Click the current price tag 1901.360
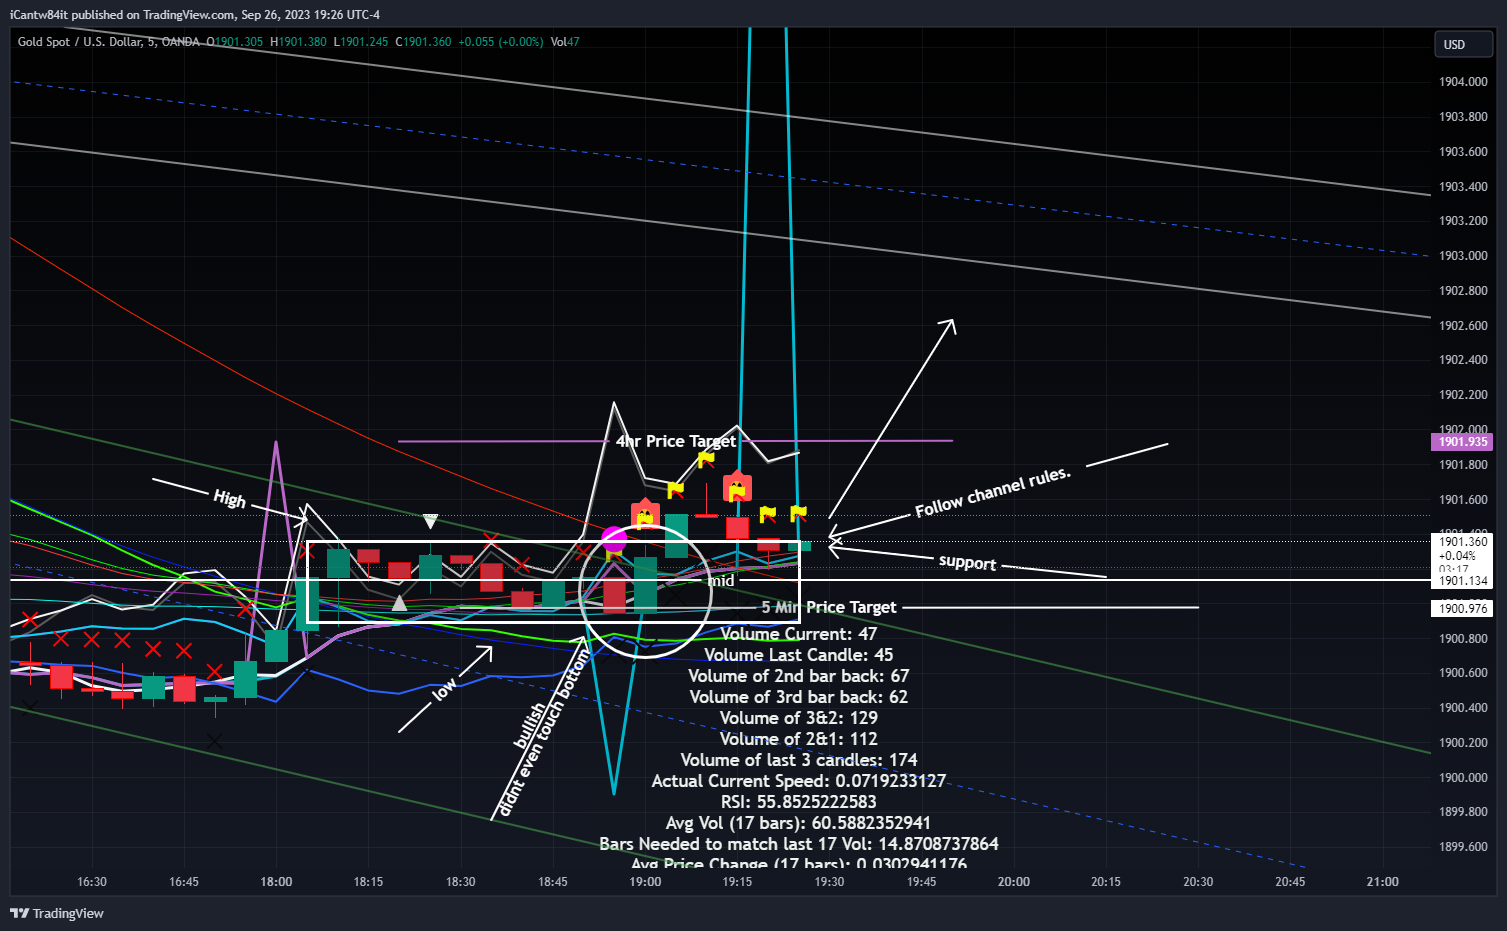The image size is (1507, 931). tap(1463, 542)
